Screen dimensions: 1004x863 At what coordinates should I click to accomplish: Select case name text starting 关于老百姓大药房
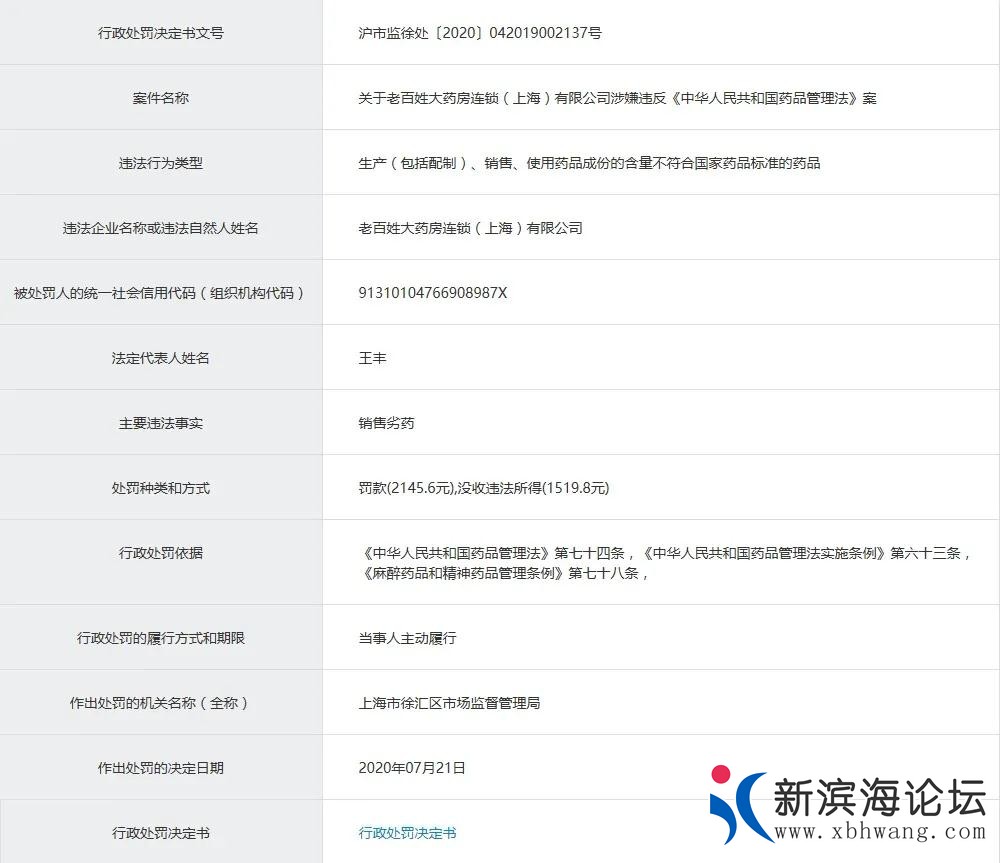[x=617, y=98]
